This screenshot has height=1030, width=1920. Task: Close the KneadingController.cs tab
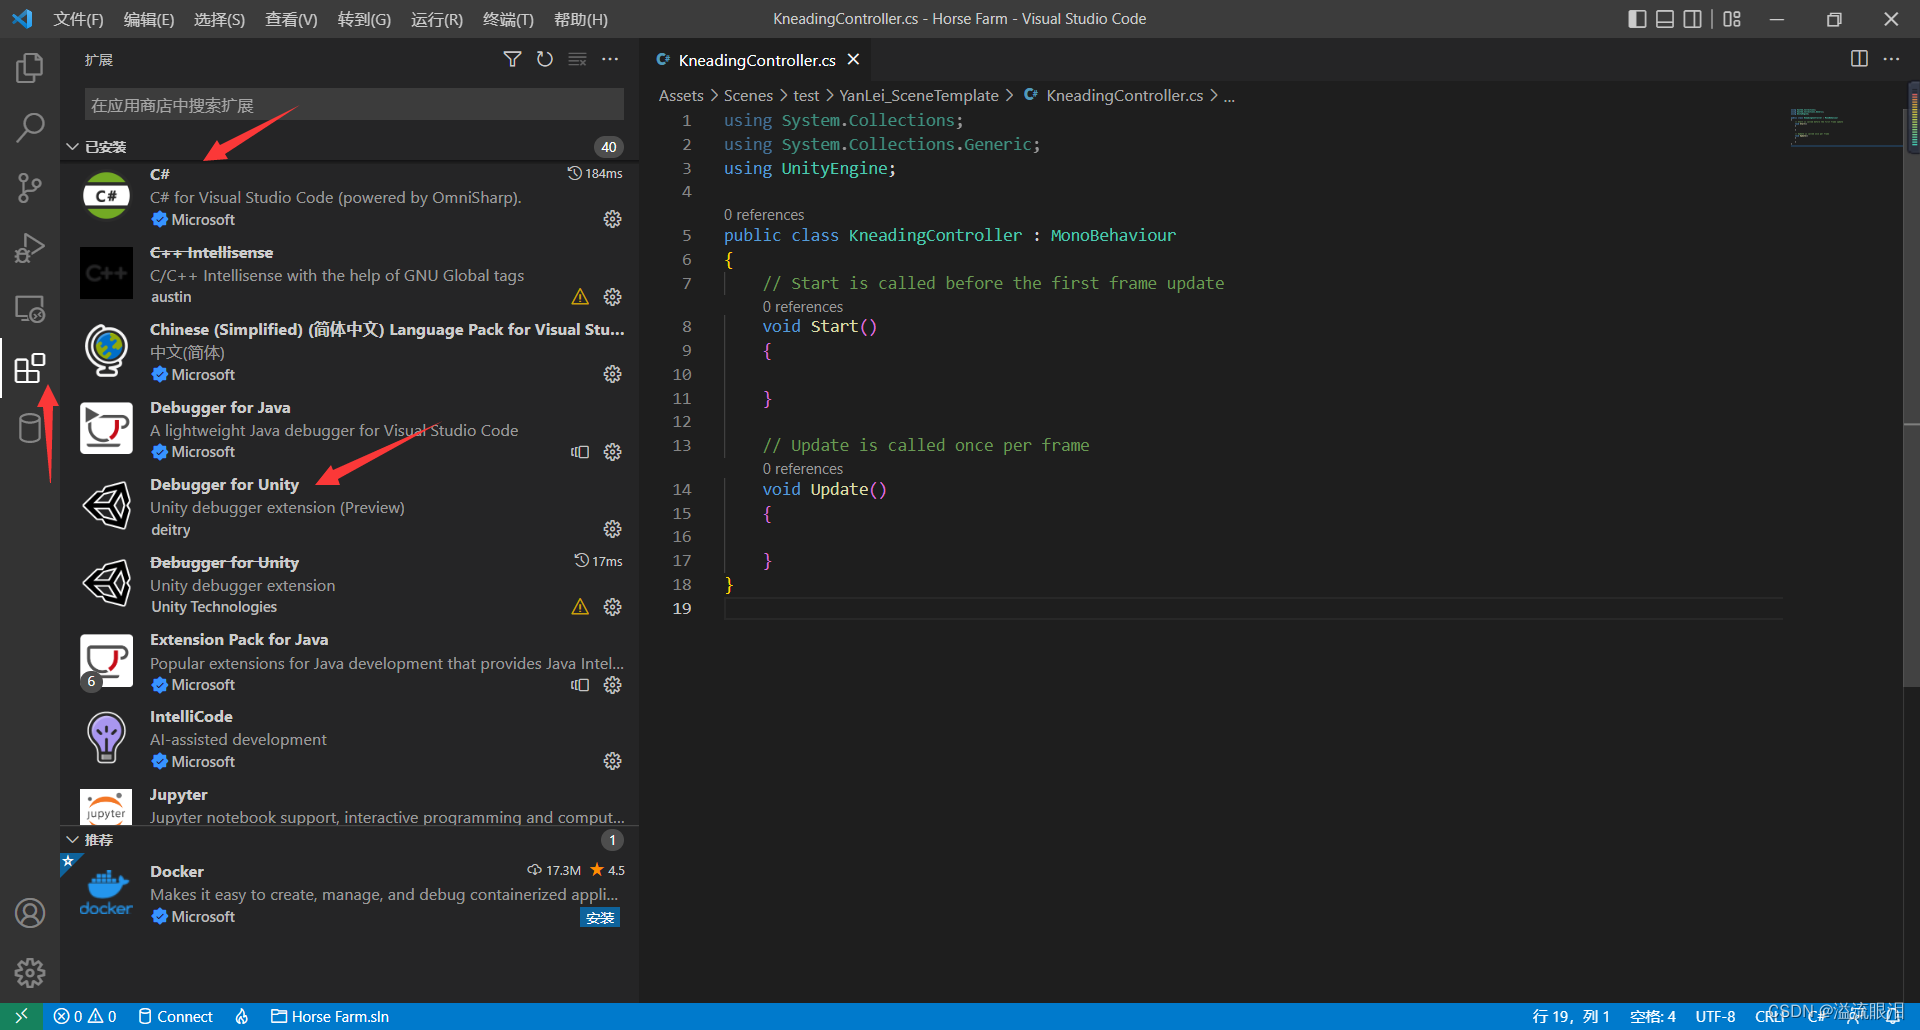click(x=853, y=60)
